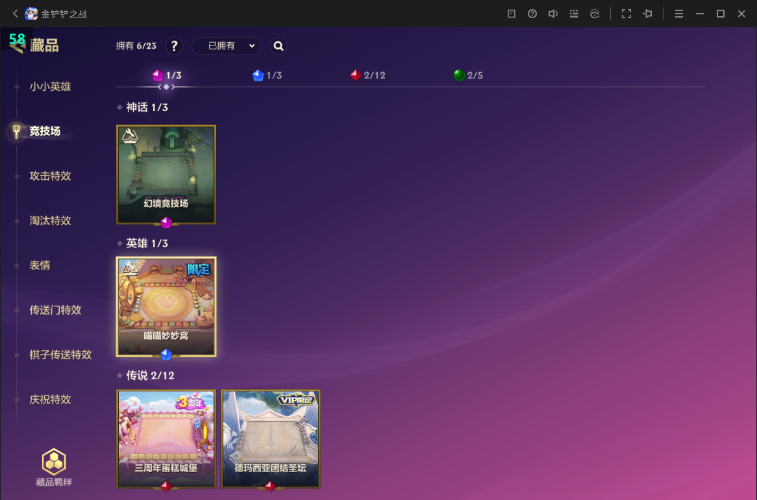Image resolution: width=757 pixels, height=500 pixels.
Task: Open 攻击特效 category
Action: pyautogui.click(x=50, y=176)
